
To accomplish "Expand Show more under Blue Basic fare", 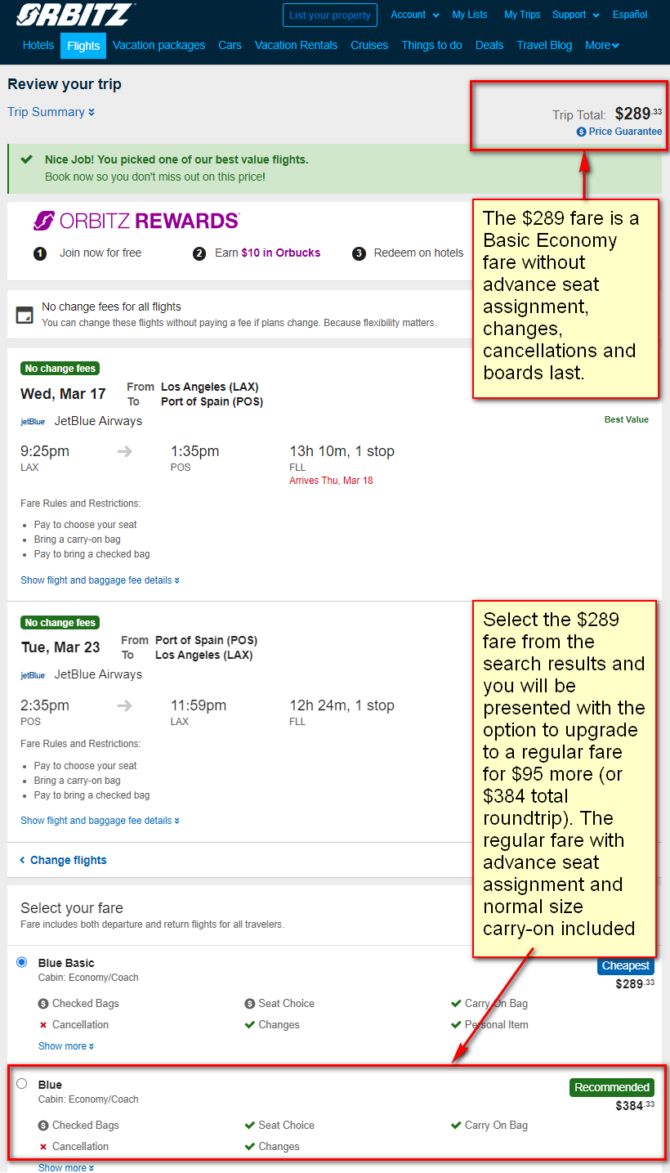I will [x=66, y=1046].
